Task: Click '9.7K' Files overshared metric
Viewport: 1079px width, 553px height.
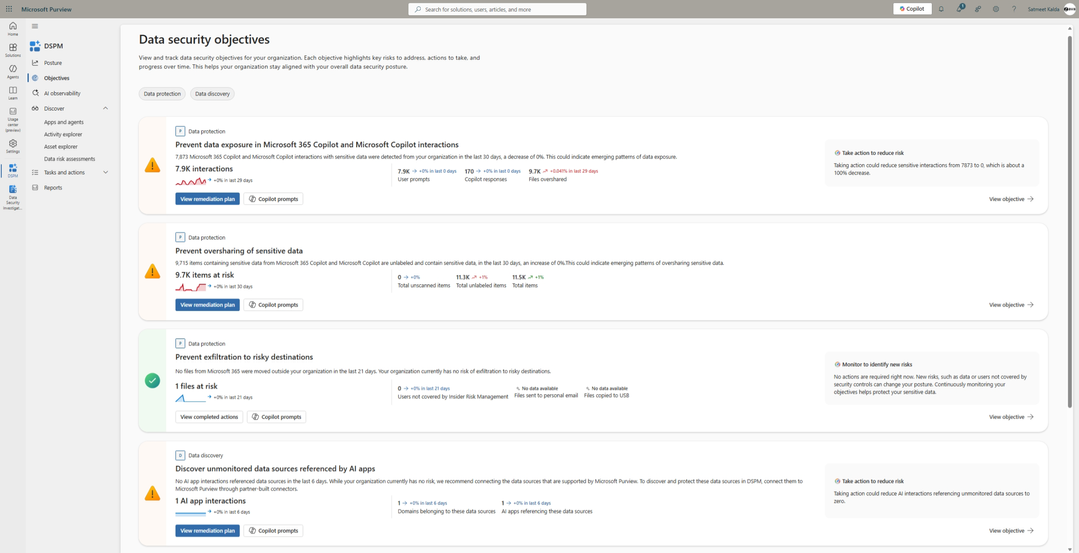Action: point(535,171)
